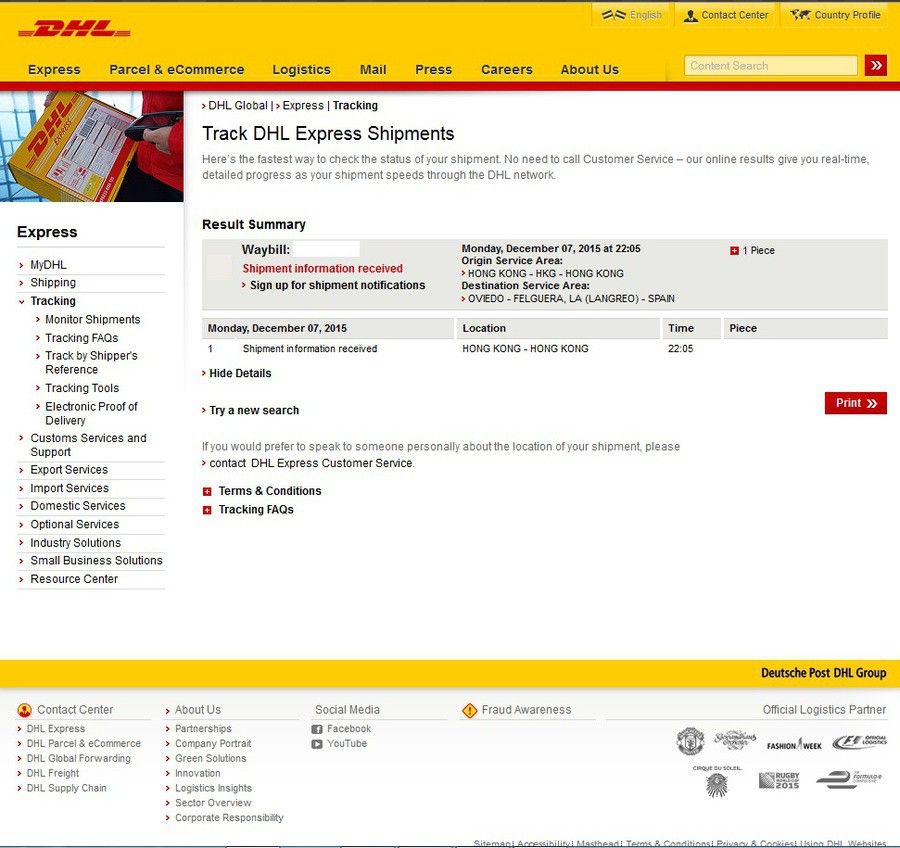This screenshot has width=900, height=848.
Task: Open contact DHL Express Customer Service link
Action: pyautogui.click(x=311, y=463)
